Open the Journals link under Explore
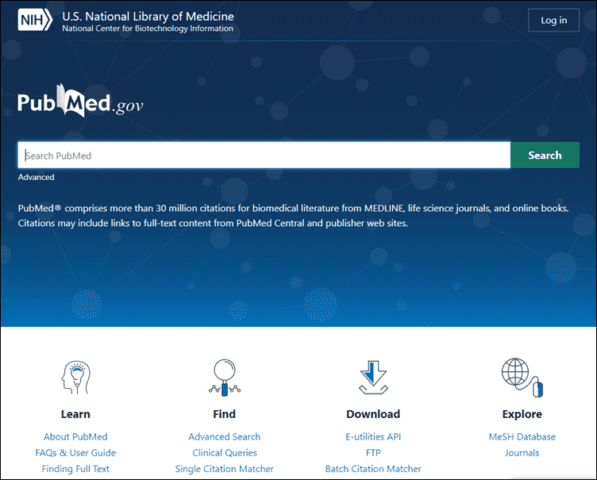597x480 pixels. coord(522,453)
